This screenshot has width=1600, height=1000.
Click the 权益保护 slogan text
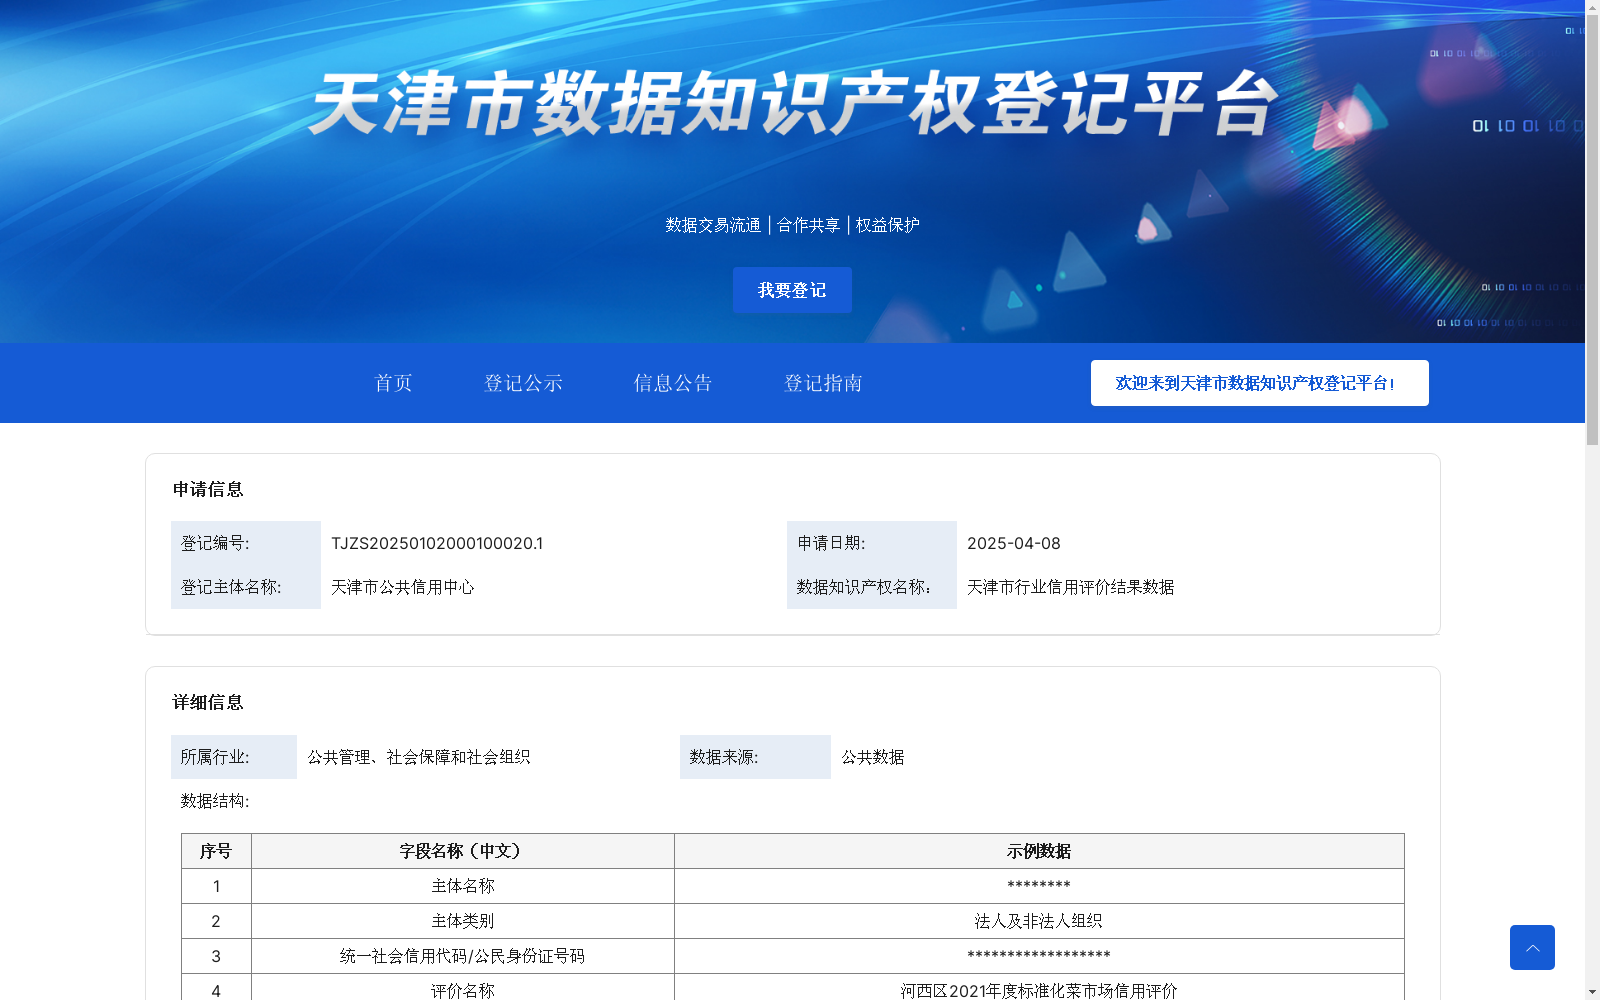click(888, 225)
